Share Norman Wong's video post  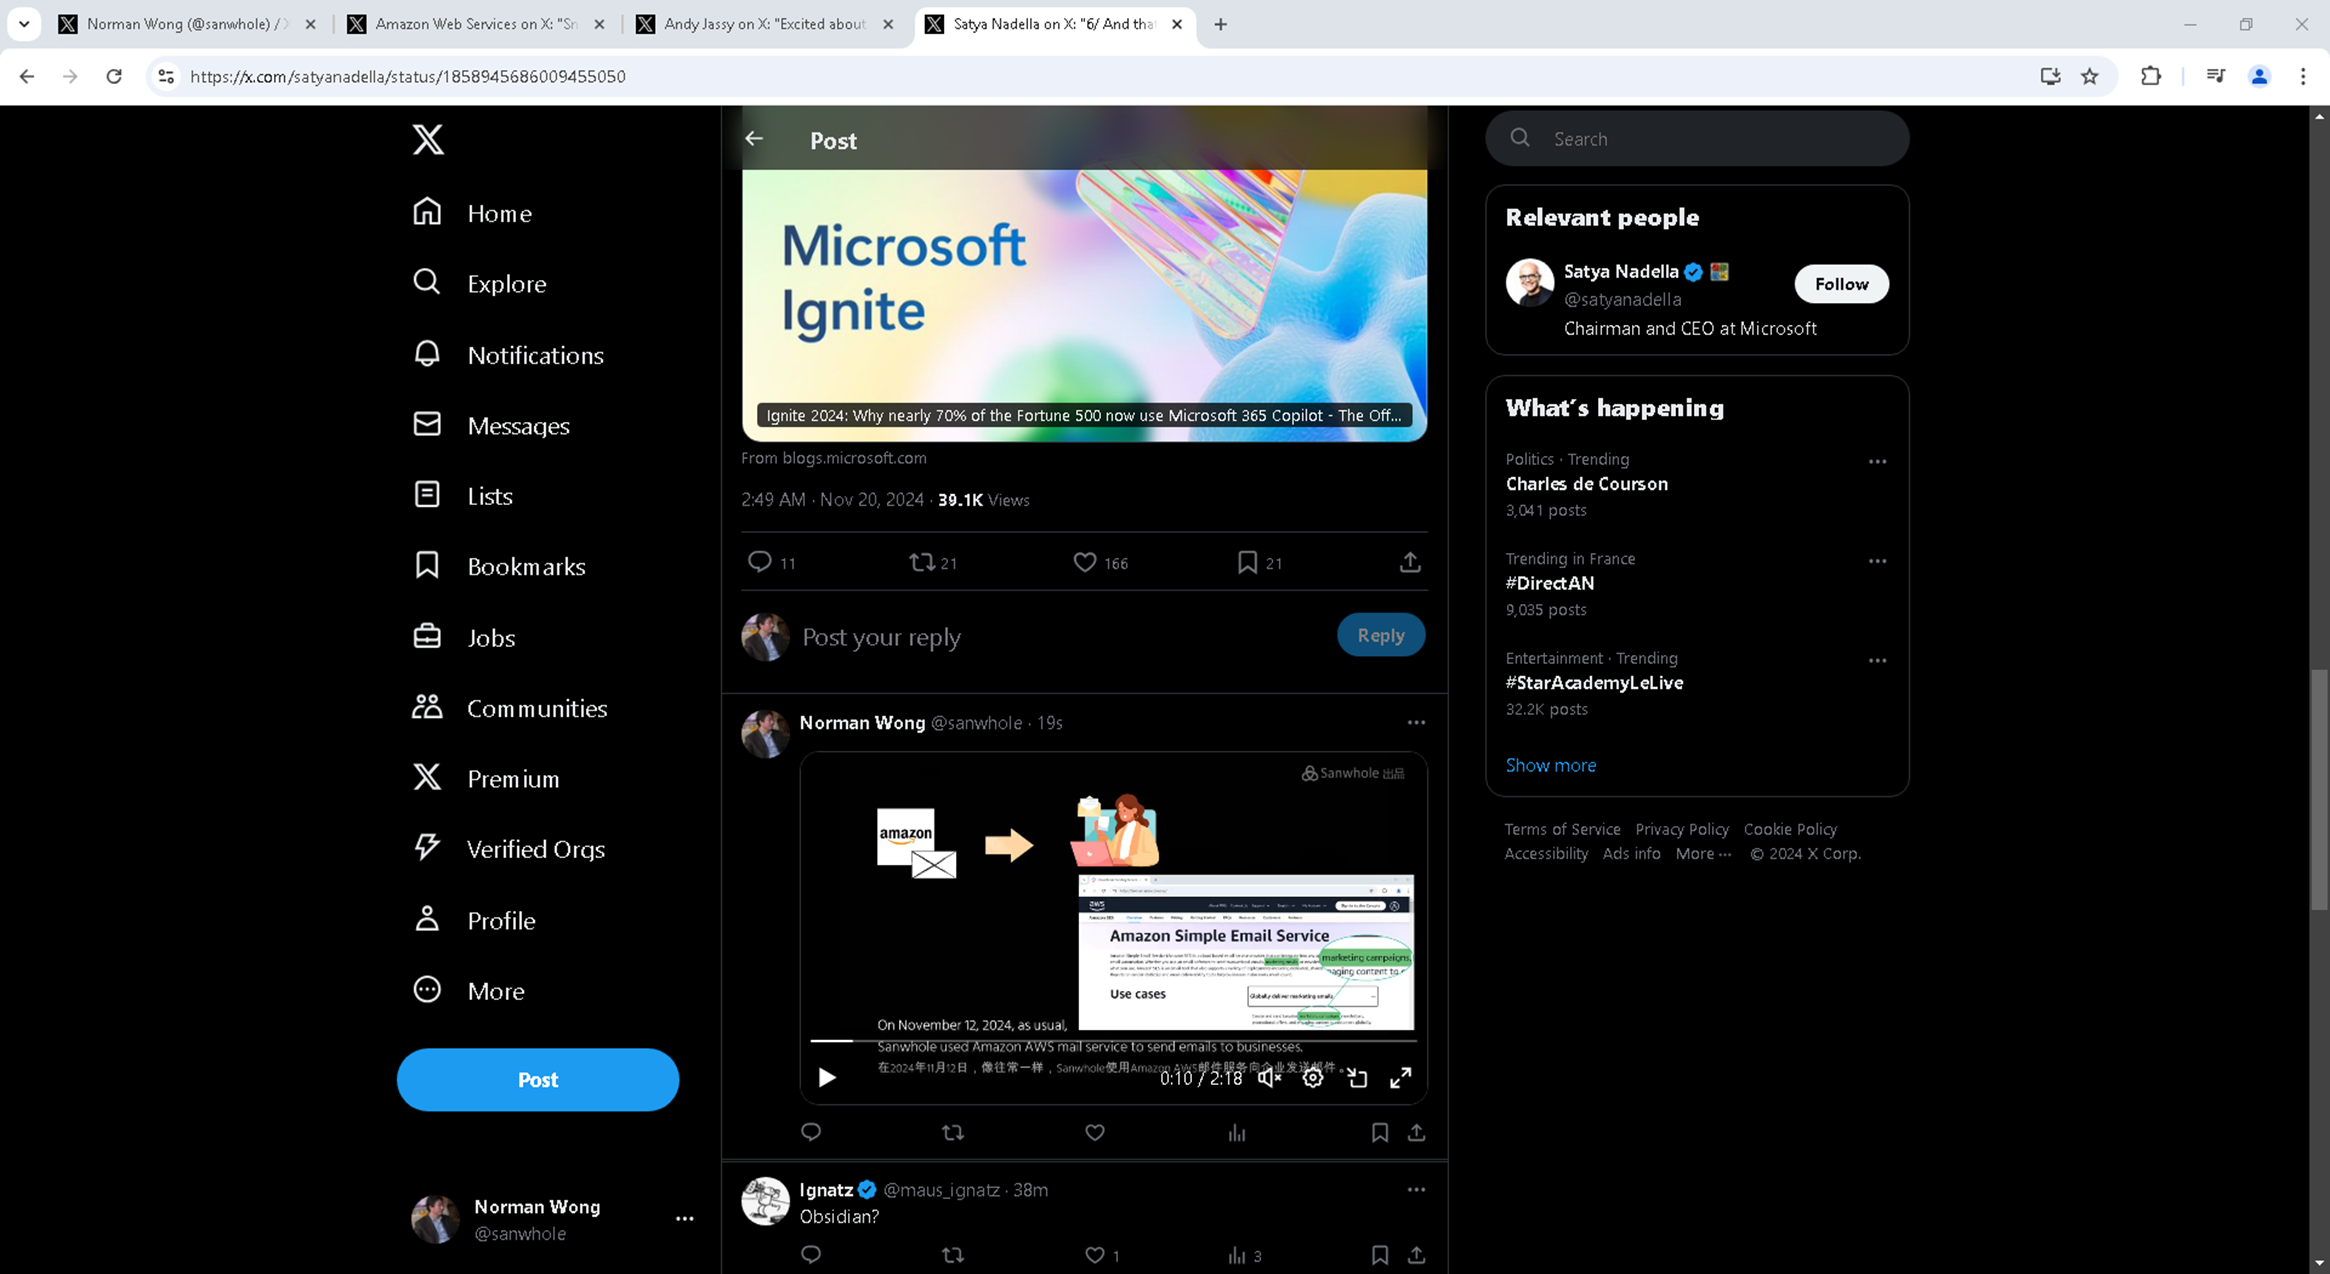click(x=1416, y=1132)
